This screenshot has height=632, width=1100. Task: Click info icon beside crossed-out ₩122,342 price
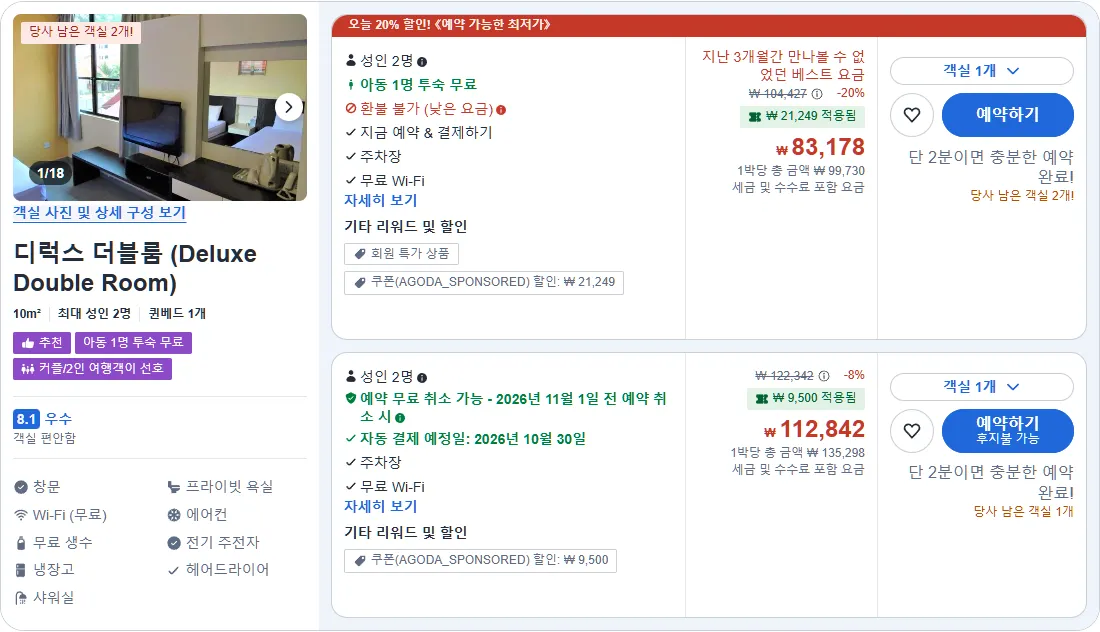824,376
